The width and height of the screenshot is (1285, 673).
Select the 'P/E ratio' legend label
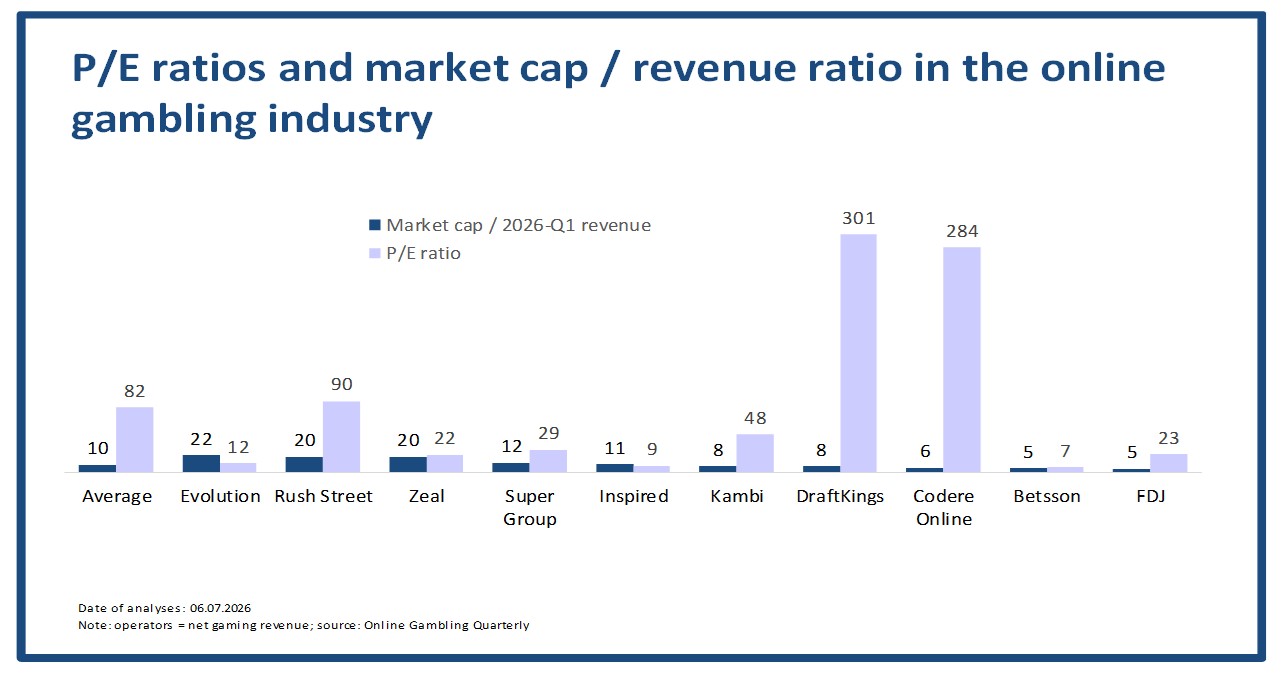click(424, 253)
